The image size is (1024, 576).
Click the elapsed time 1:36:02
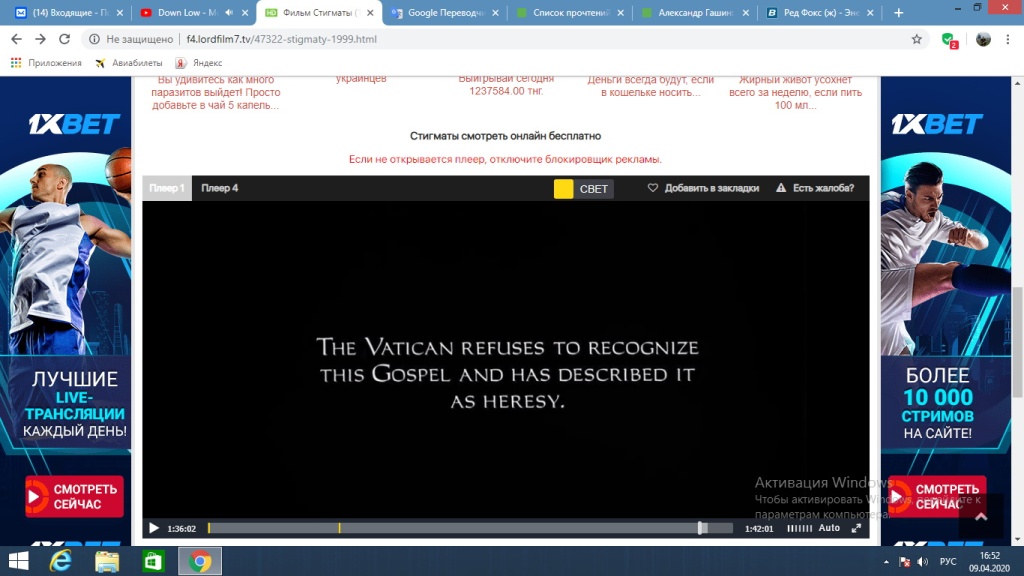pyautogui.click(x=182, y=528)
